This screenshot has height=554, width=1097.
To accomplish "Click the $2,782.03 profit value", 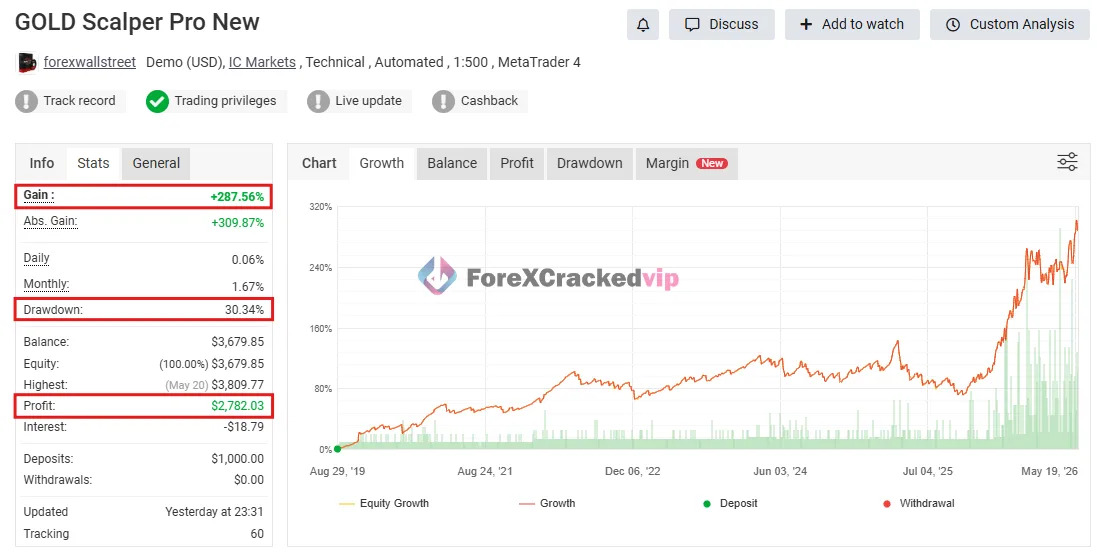I will coord(238,406).
